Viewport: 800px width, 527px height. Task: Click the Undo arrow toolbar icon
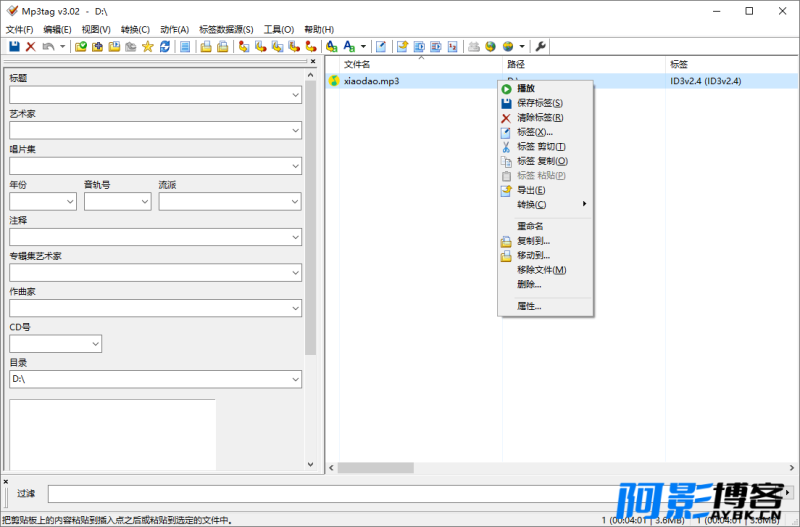pyautogui.click(x=48, y=46)
